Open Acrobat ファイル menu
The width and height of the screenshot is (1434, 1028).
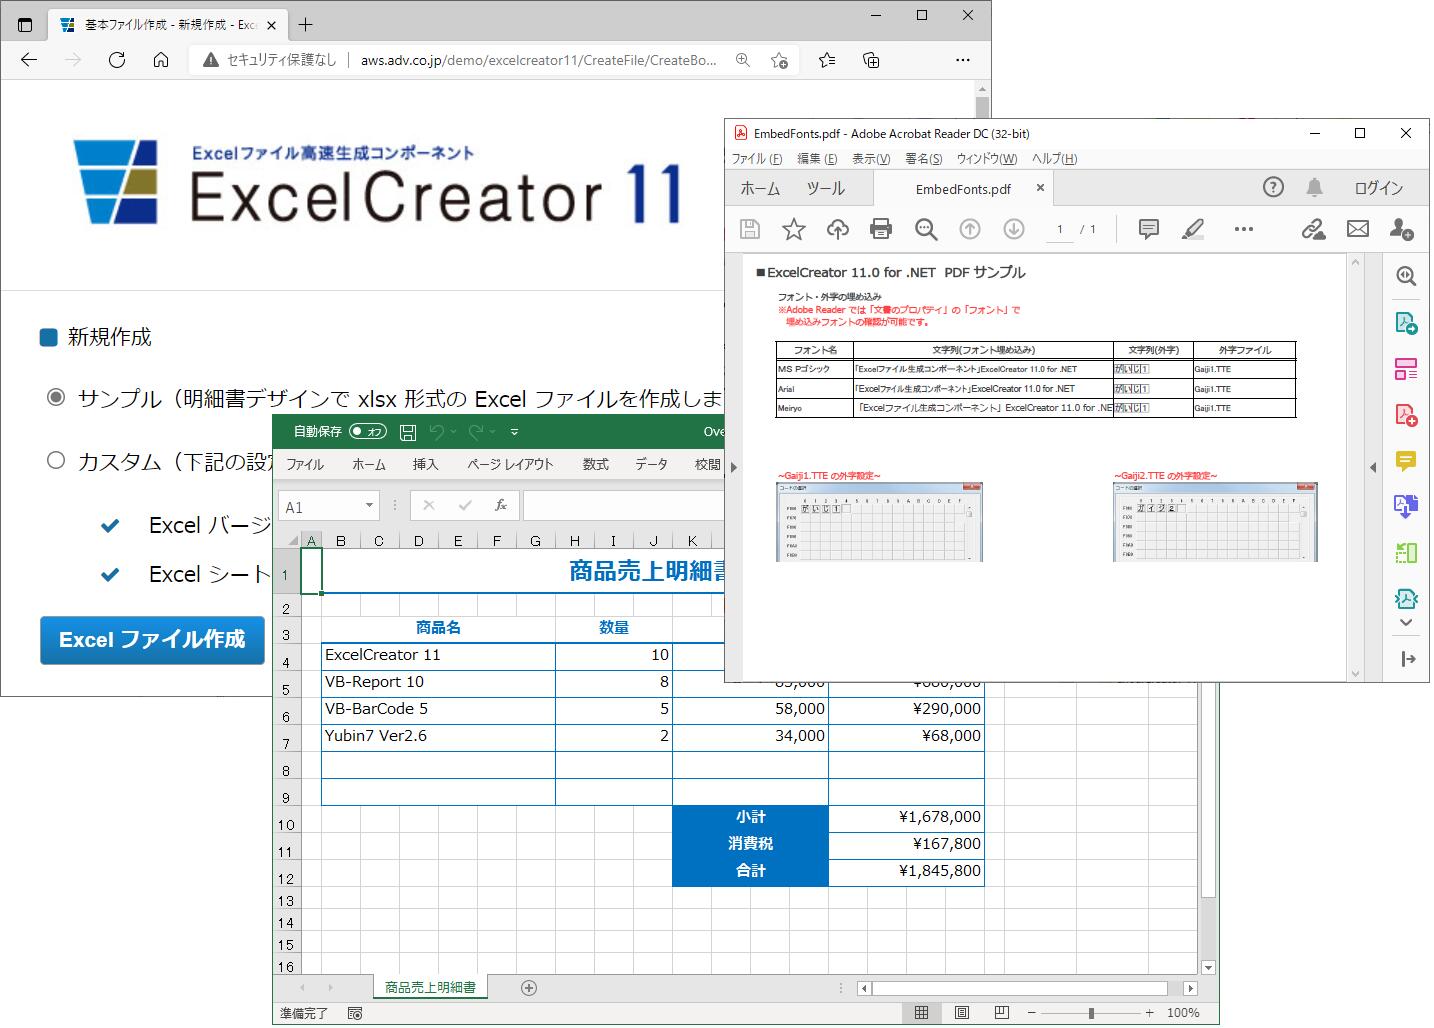[x=757, y=159]
